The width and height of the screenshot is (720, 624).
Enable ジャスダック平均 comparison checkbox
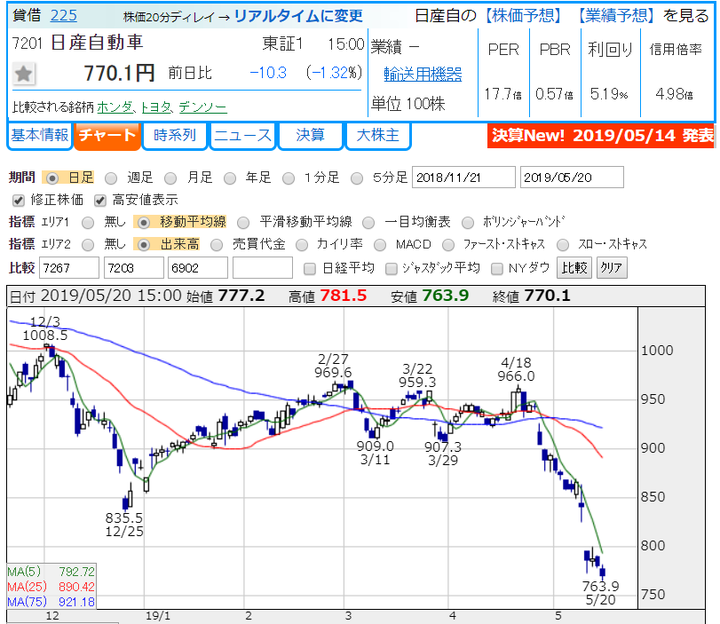pos(391,269)
